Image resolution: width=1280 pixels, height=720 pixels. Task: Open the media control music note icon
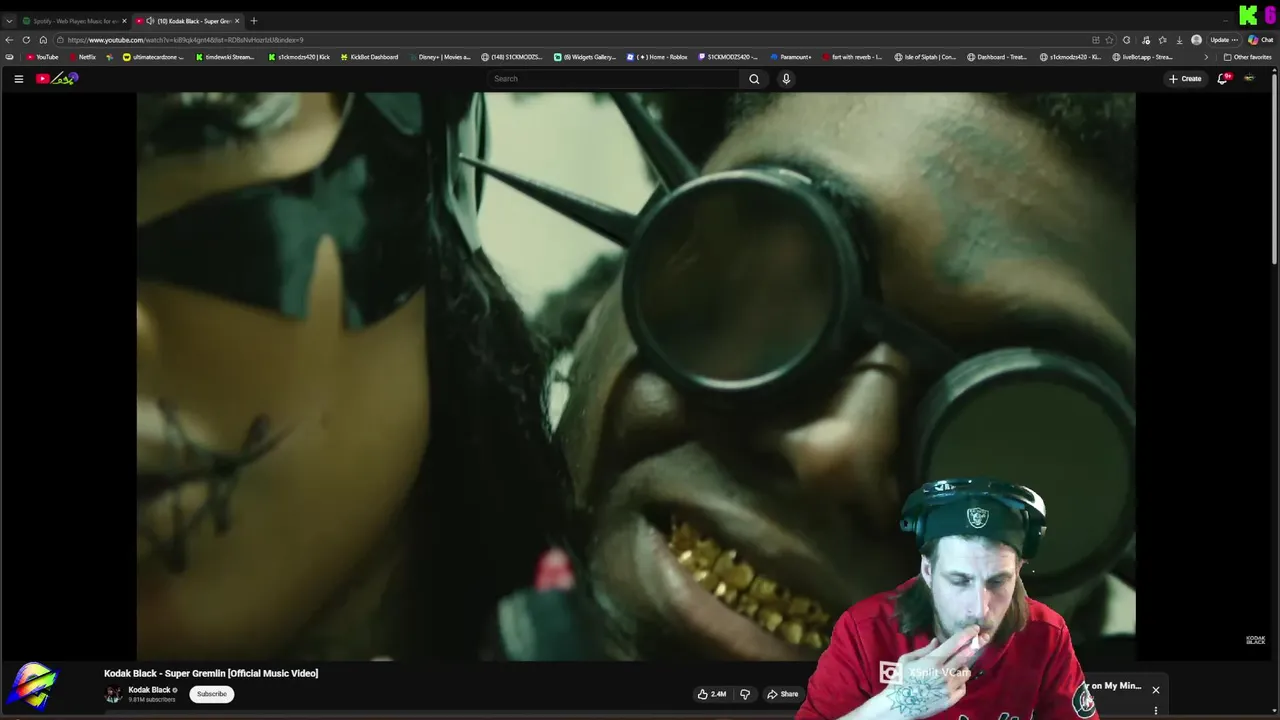coord(1144,40)
